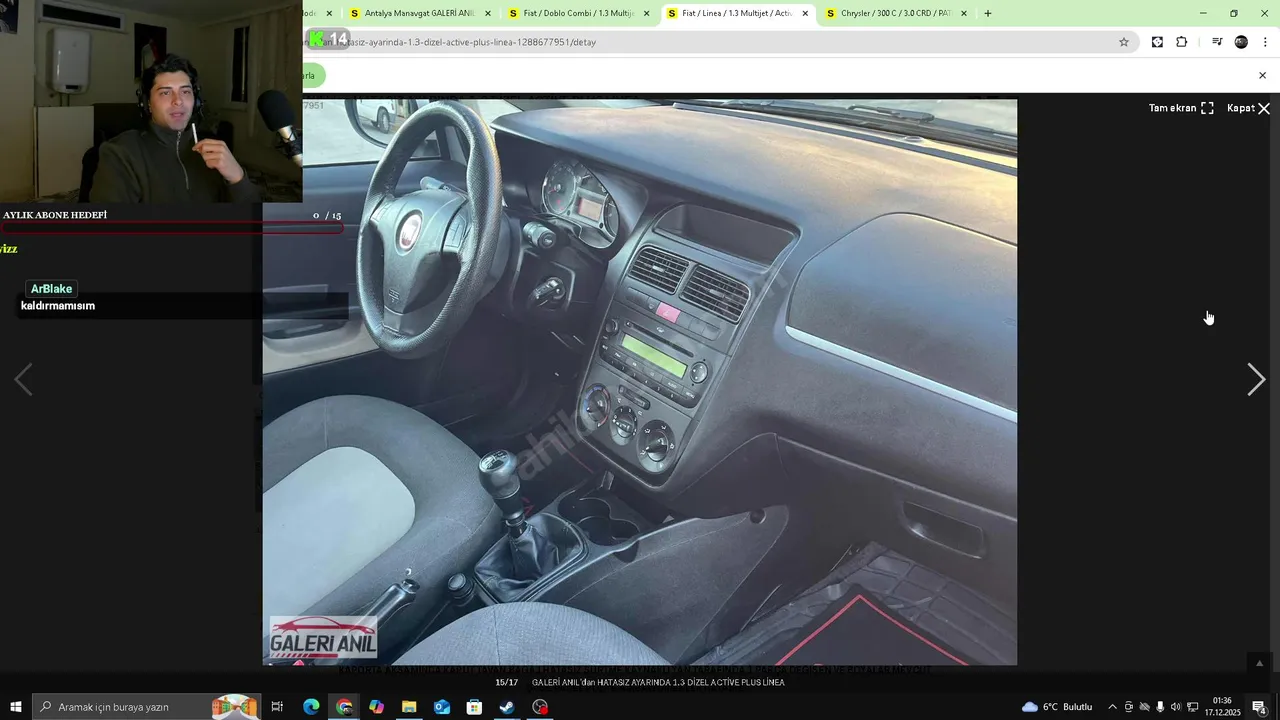
Task: Bookmark this page with the star icon
Action: [1124, 42]
